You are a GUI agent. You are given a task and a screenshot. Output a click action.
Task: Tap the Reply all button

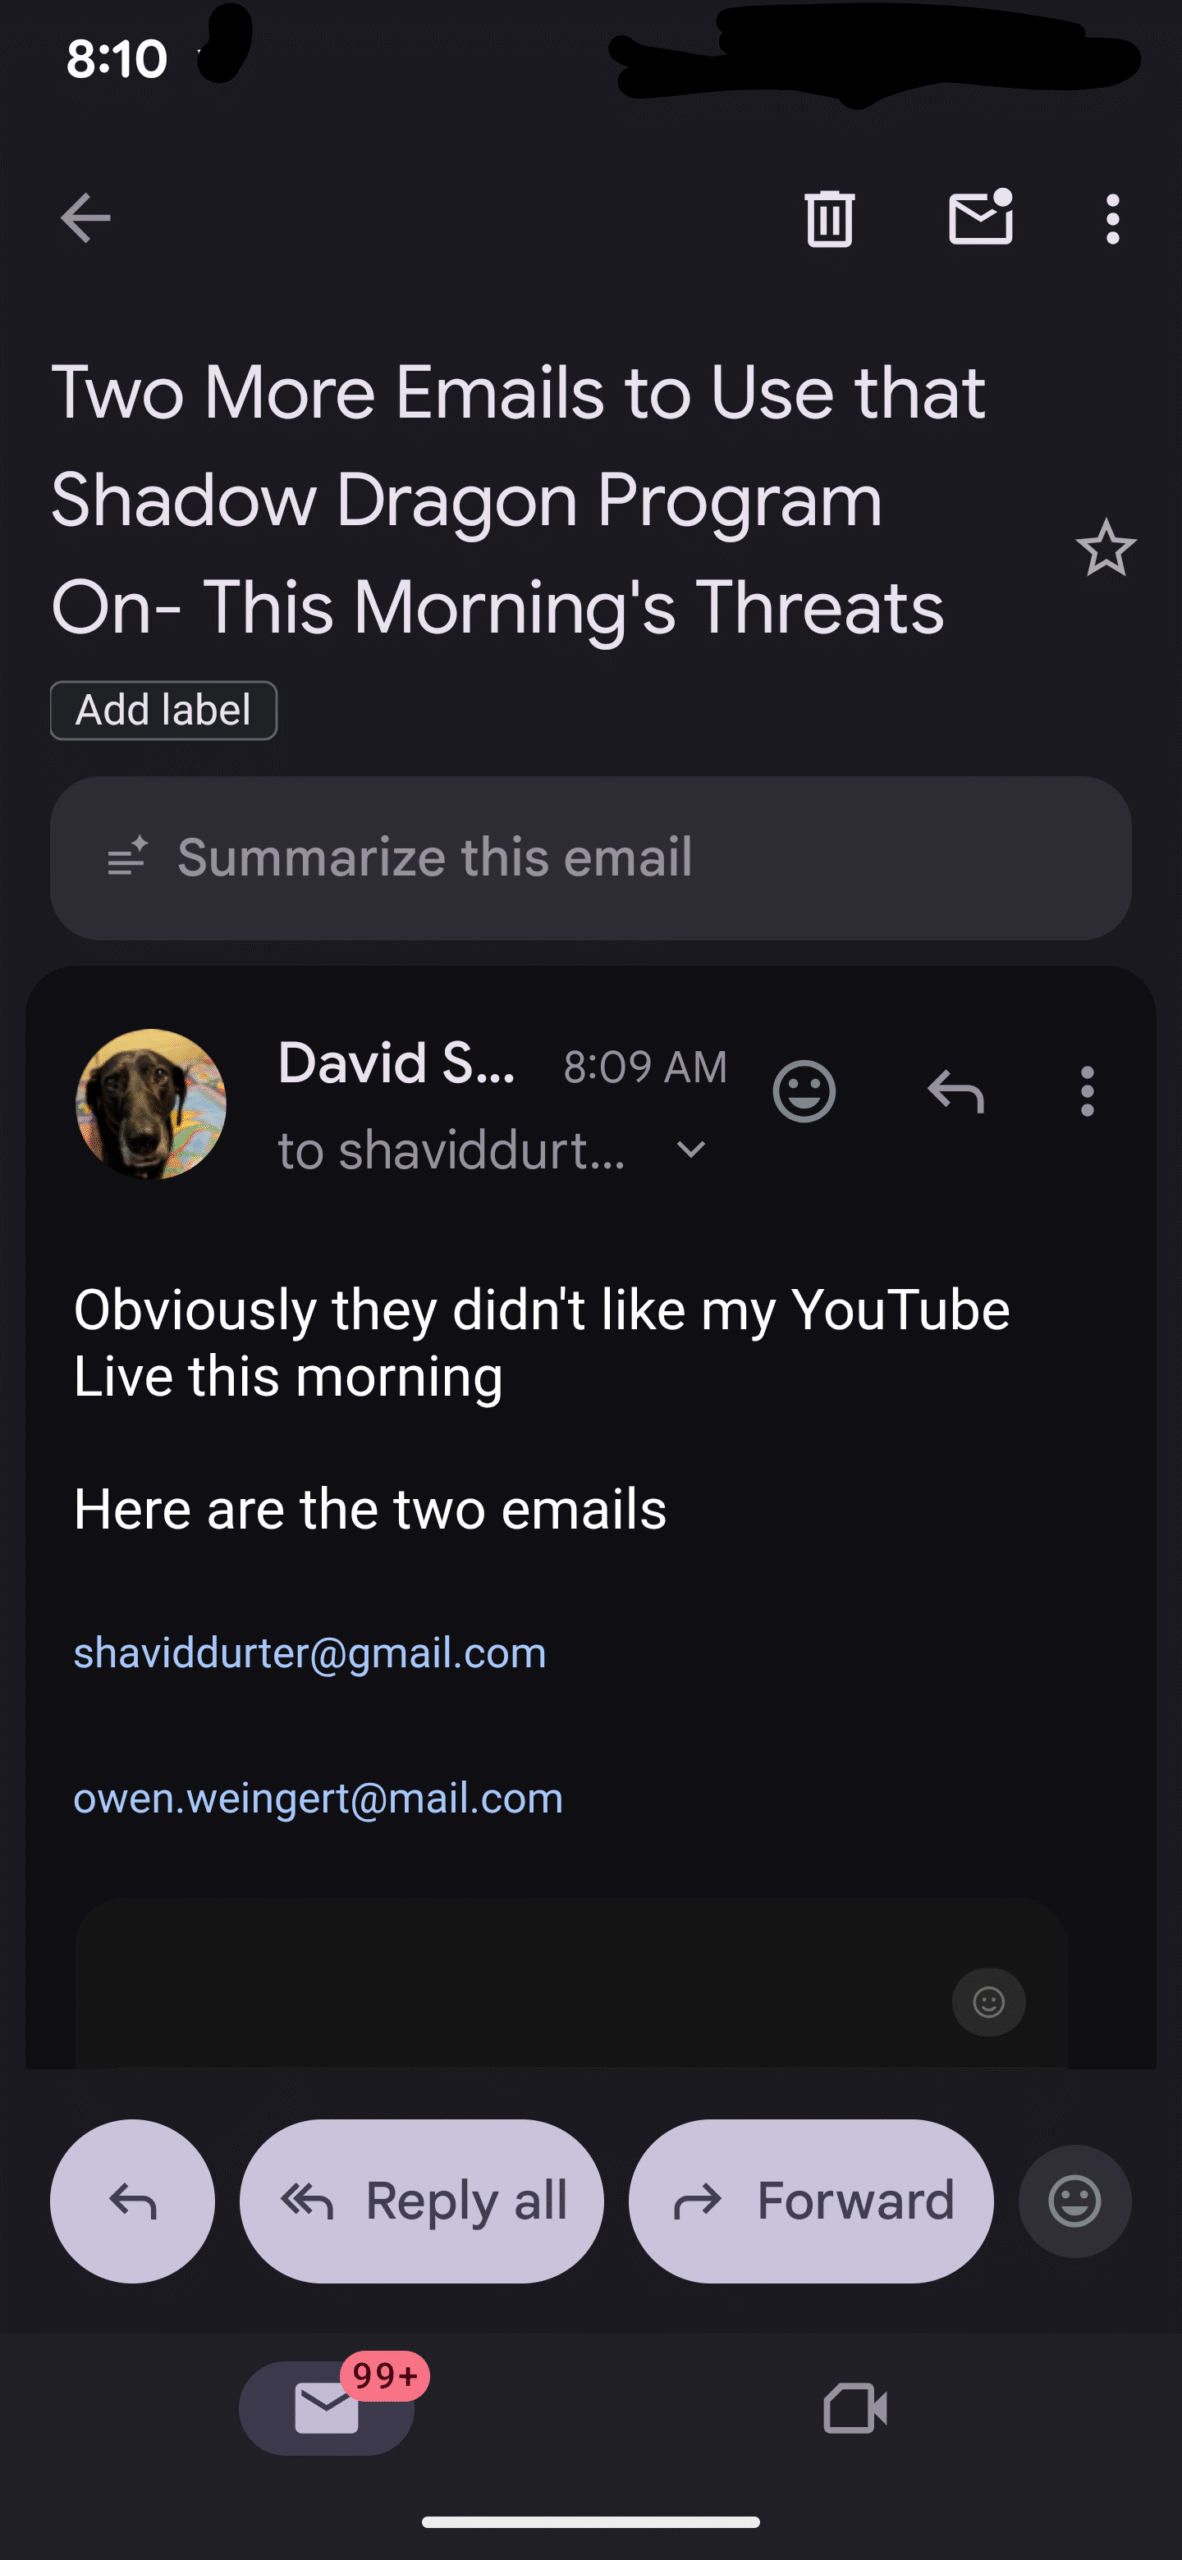click(422, 2201)
